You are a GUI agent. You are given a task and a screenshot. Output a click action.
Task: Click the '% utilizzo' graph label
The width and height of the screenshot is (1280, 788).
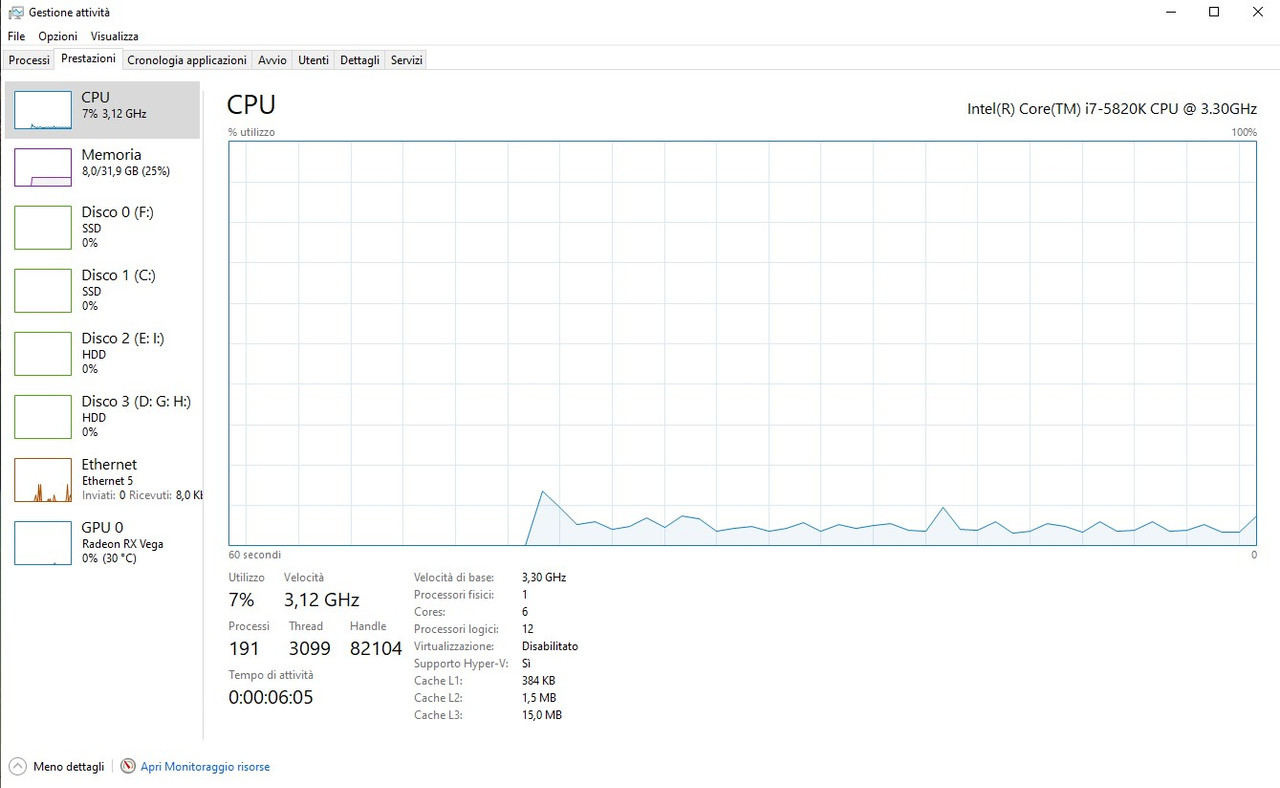tap(251, 132)
